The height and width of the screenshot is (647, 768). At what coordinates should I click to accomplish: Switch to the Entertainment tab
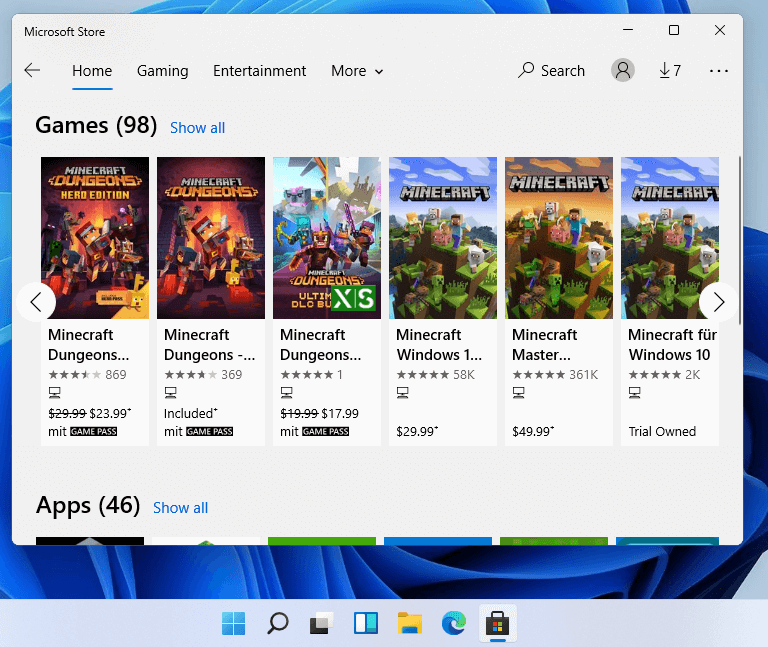click(260, 71)
